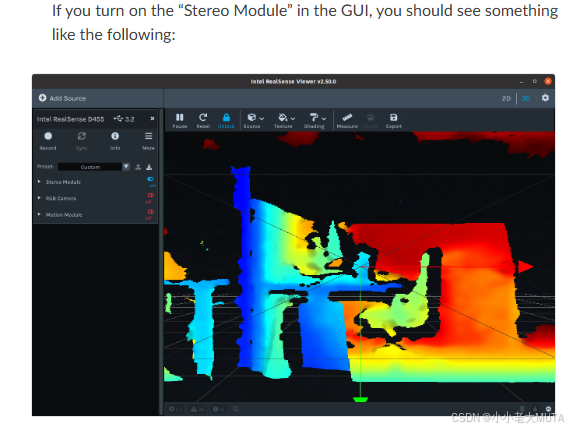Open the More hamburger menu

point(148,141)
